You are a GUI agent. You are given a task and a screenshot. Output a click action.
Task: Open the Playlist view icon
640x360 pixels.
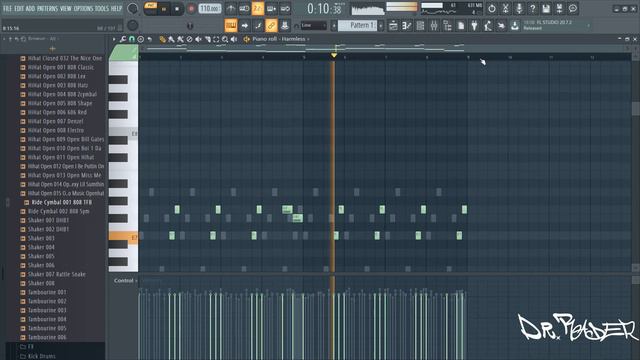(393, 26)
